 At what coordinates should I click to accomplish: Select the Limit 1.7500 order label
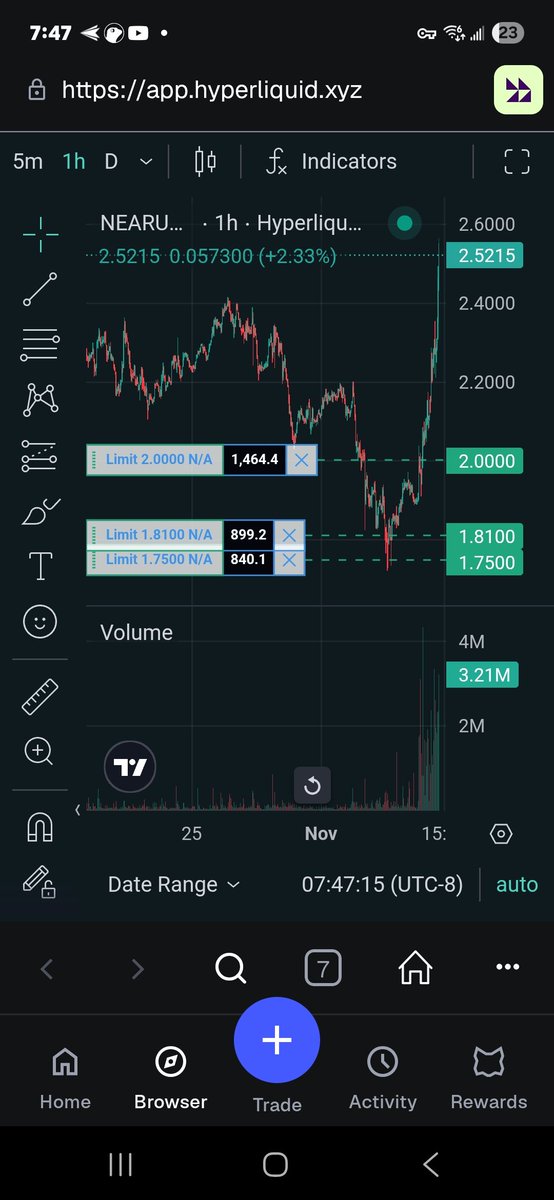click(155, 560)
